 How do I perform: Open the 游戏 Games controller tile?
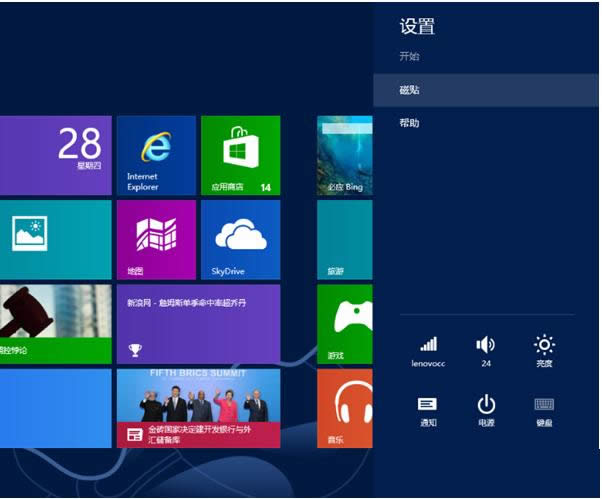pos(345,324)
